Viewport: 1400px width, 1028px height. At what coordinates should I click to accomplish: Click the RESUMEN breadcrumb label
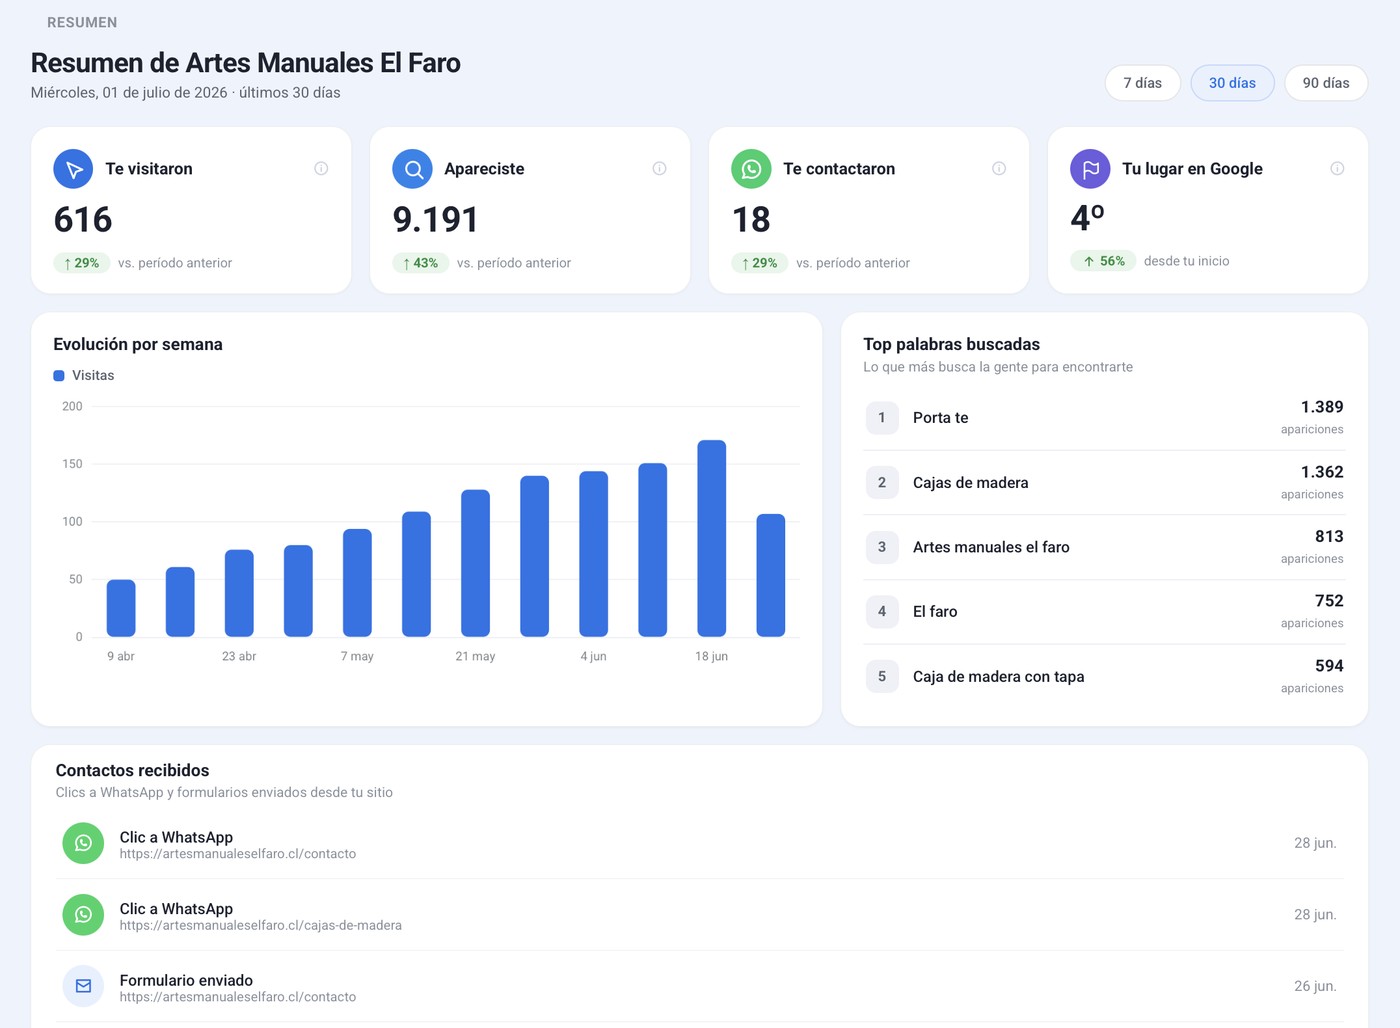pyautogui.click(x=82, y=22)
